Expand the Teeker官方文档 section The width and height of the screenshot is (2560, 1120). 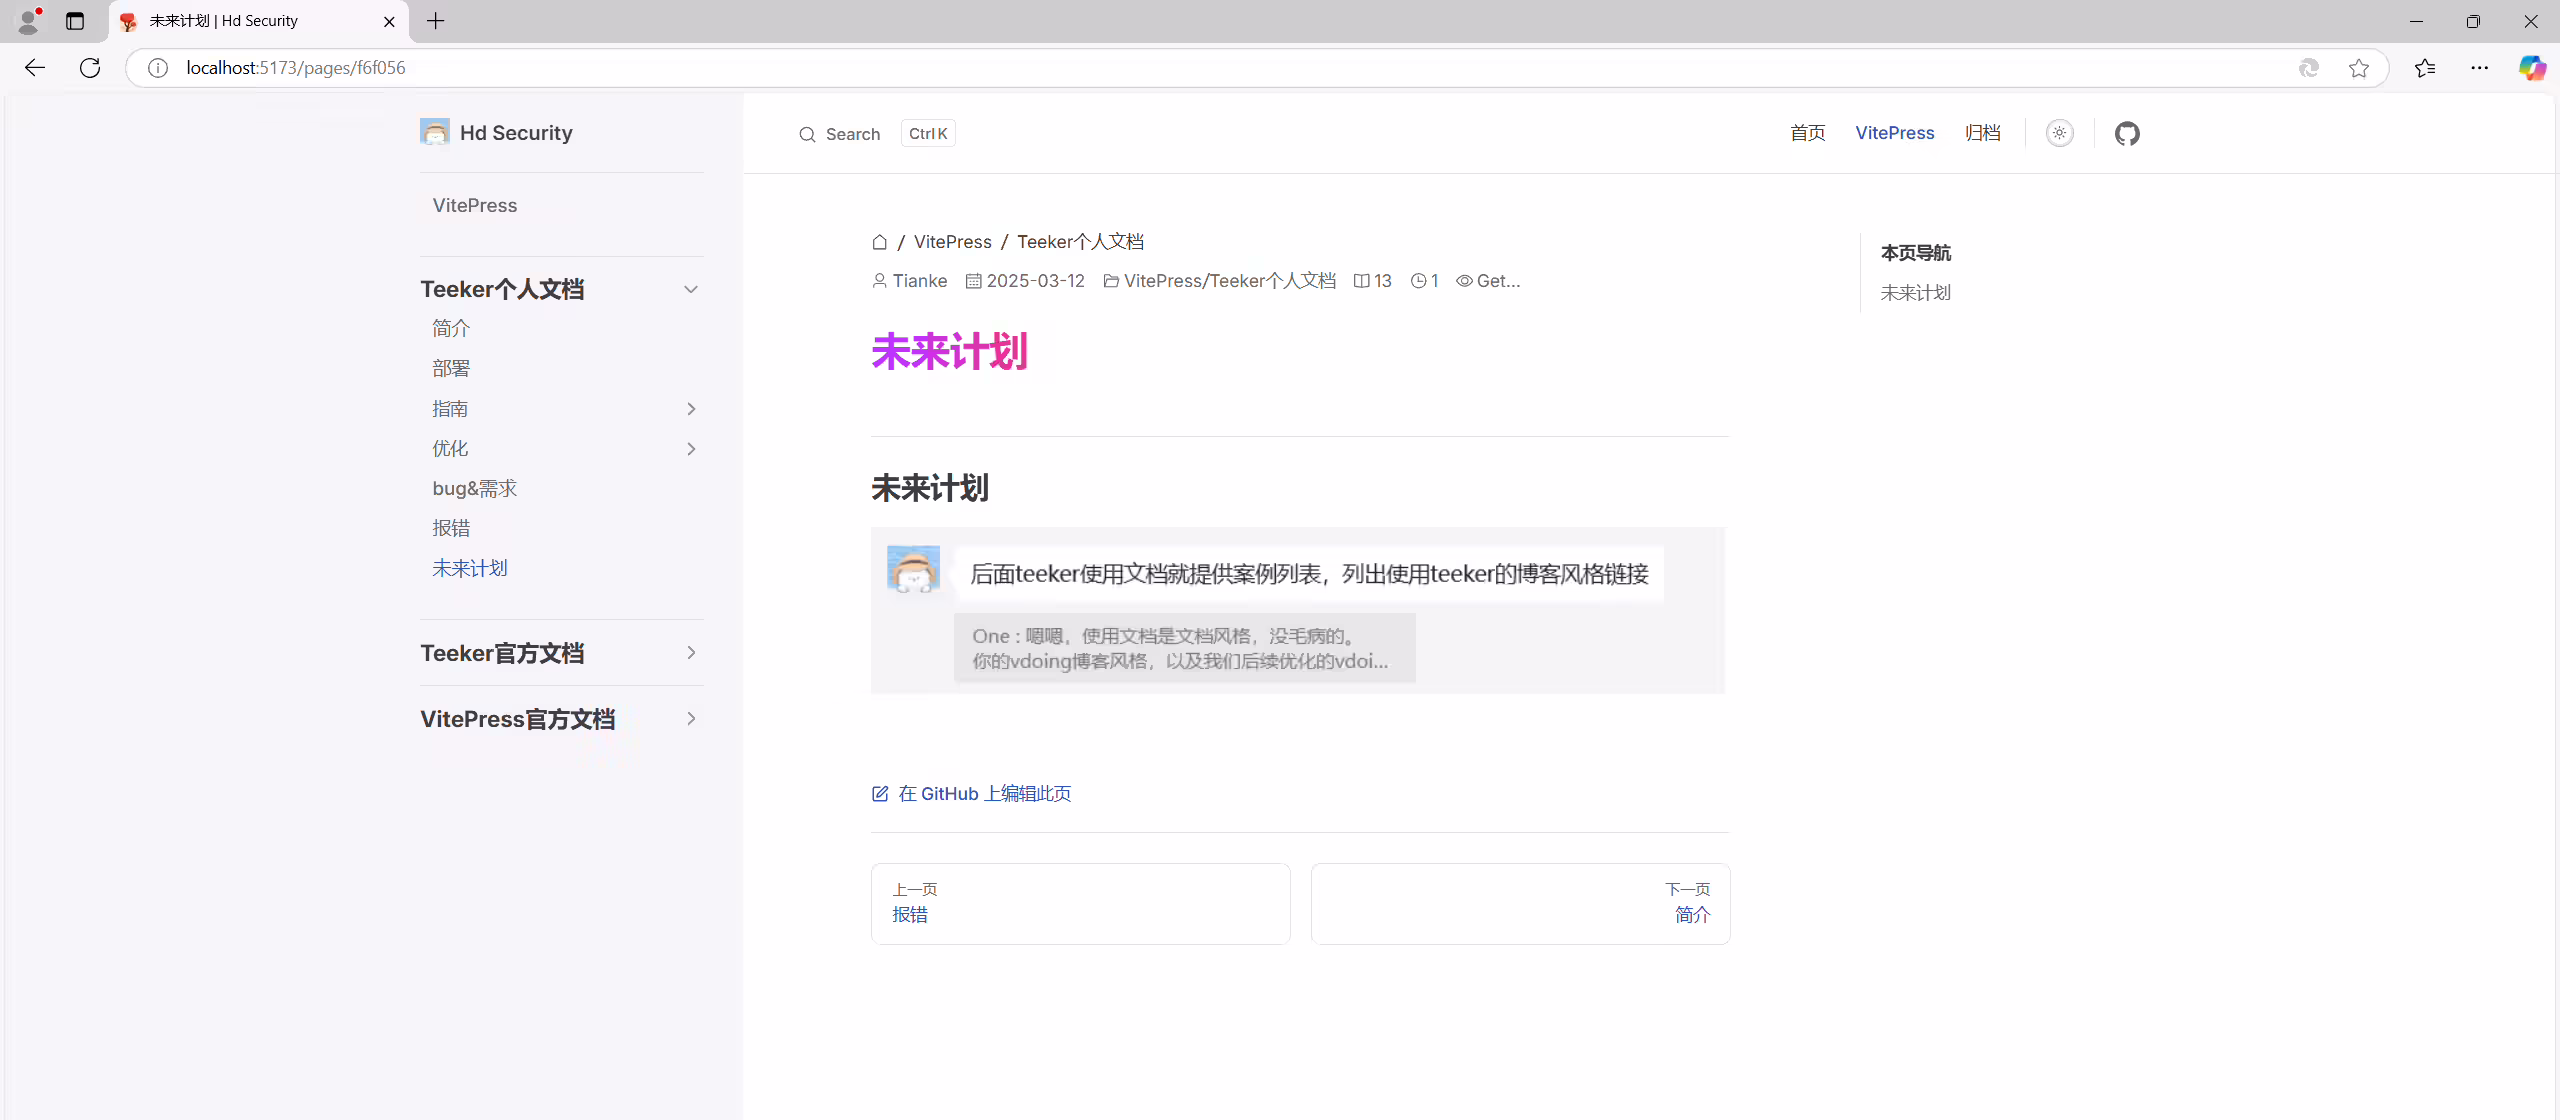[690, 653]
